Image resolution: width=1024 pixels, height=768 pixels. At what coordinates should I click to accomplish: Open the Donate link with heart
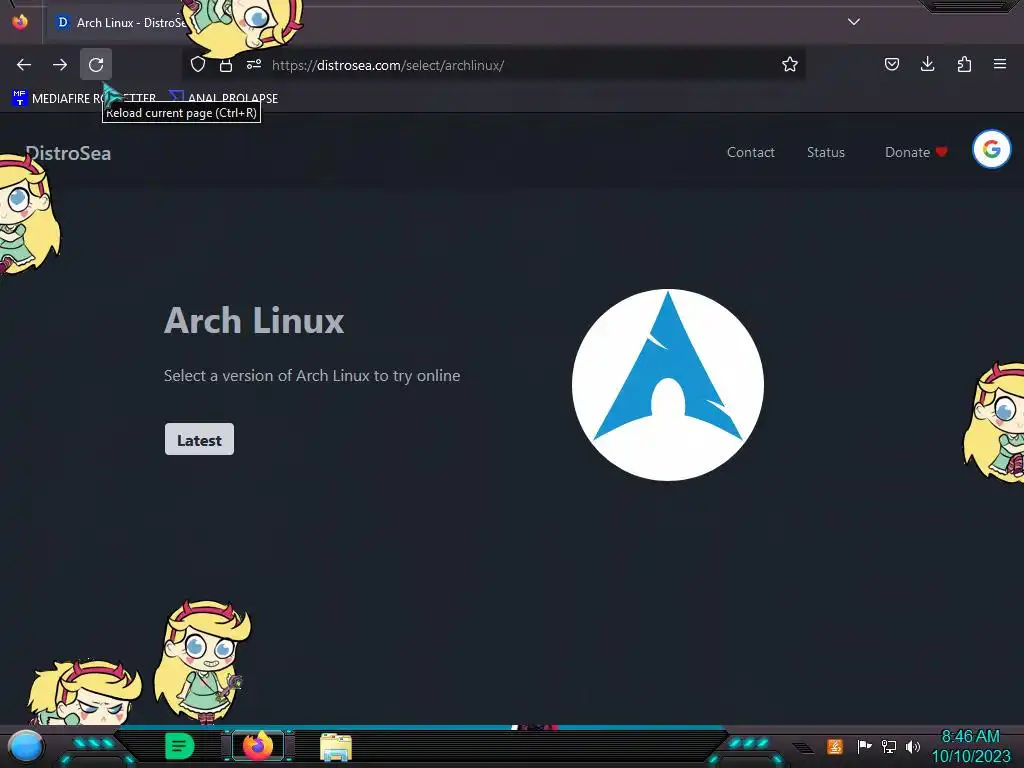coord(916,152)
